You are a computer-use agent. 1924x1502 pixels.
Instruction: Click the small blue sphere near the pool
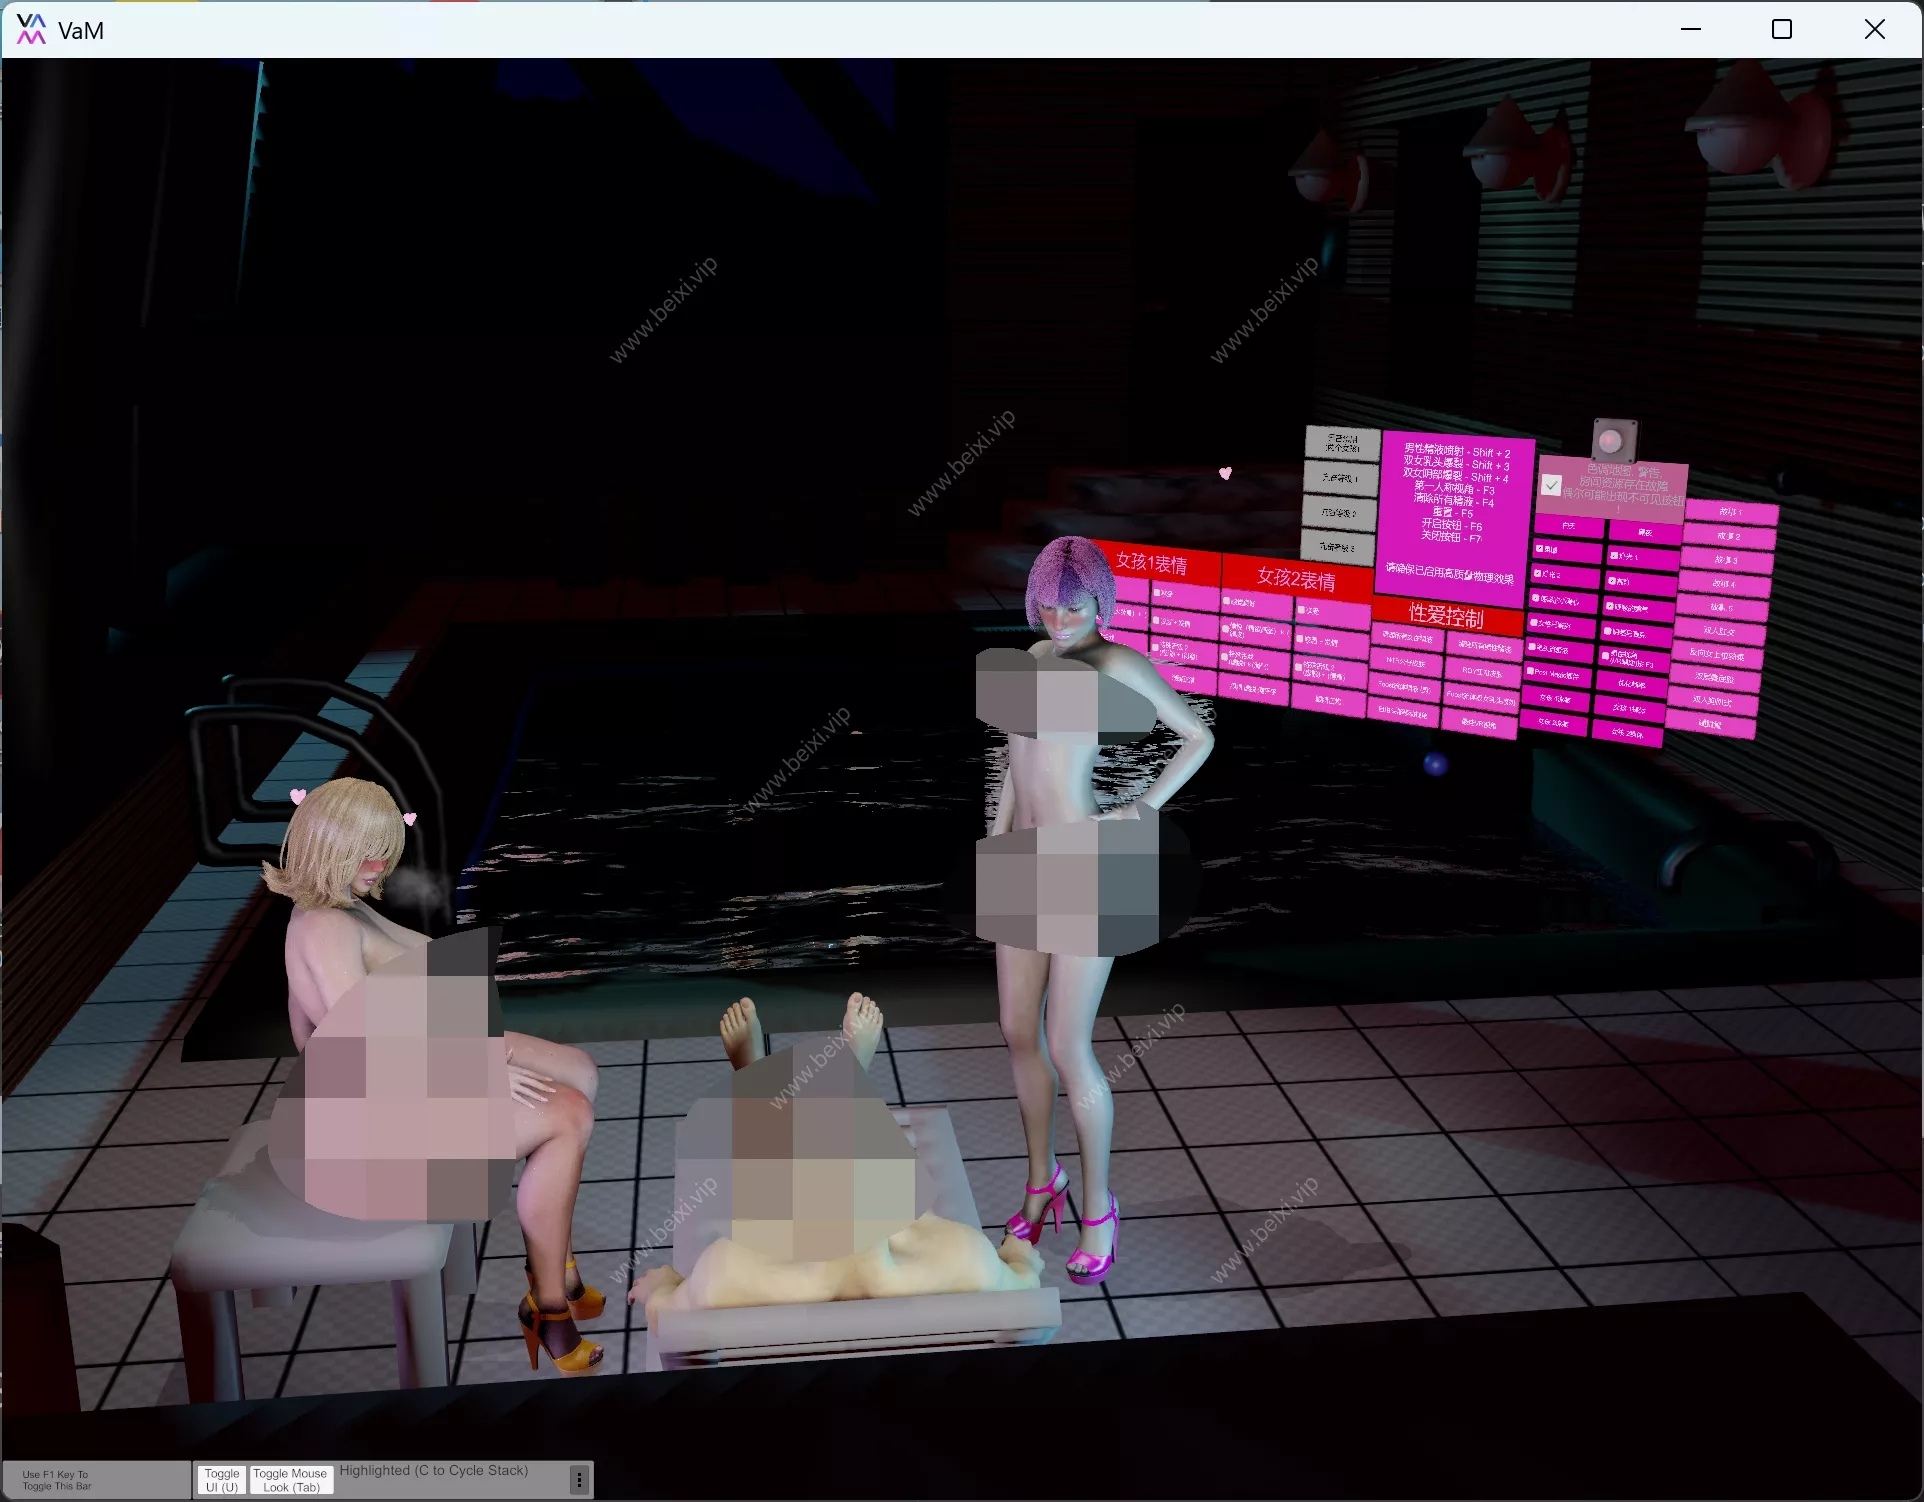[x=1435, y=765]
